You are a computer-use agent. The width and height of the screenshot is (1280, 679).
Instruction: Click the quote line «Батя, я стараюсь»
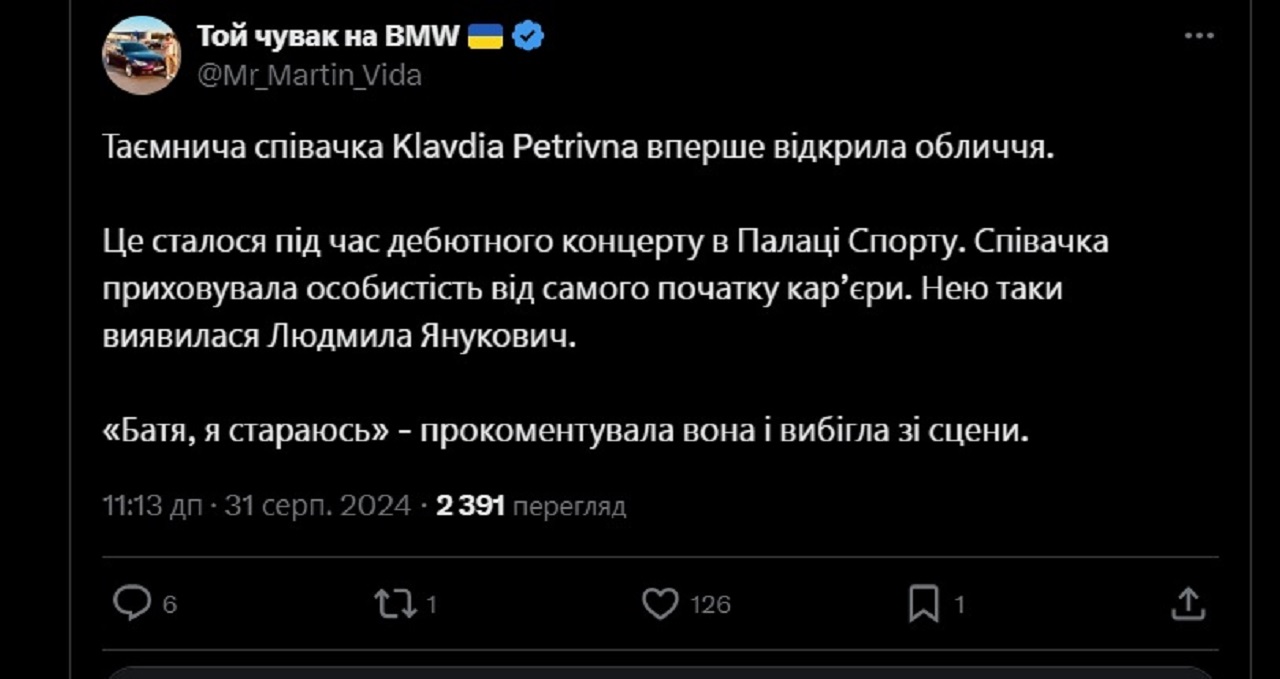245,432
